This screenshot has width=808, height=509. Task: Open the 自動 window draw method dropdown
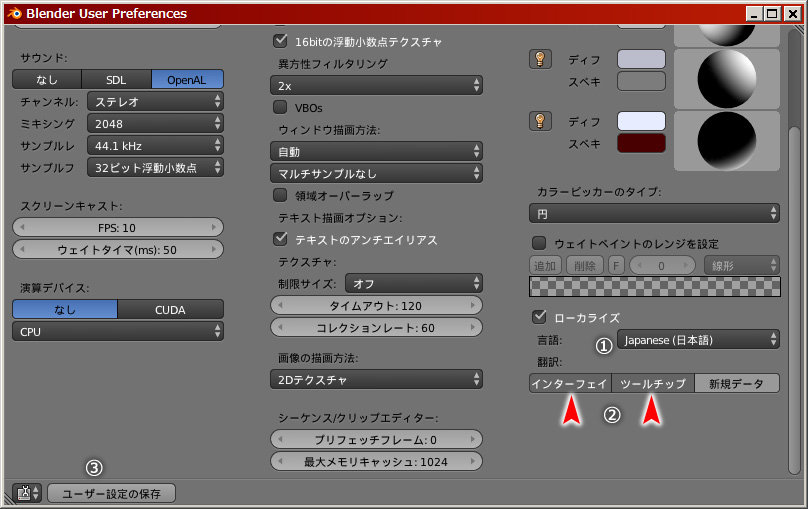click(376, 151)
